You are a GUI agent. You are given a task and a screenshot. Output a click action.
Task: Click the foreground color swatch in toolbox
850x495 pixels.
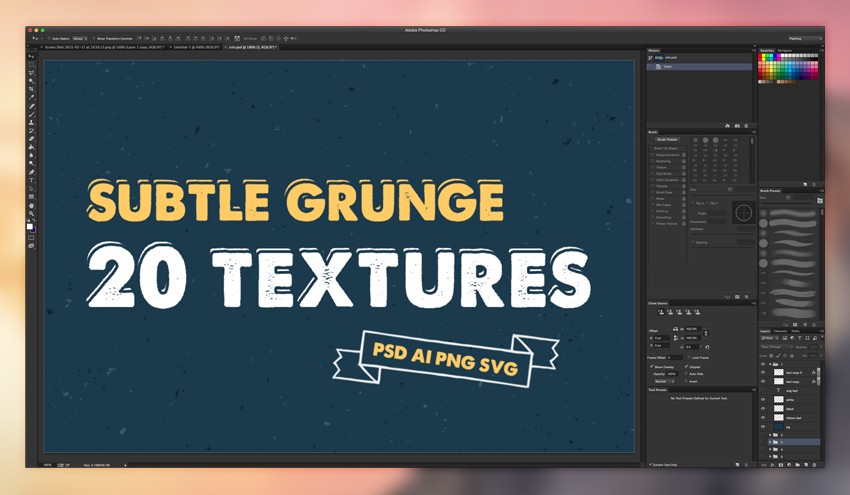pos(29,226)
